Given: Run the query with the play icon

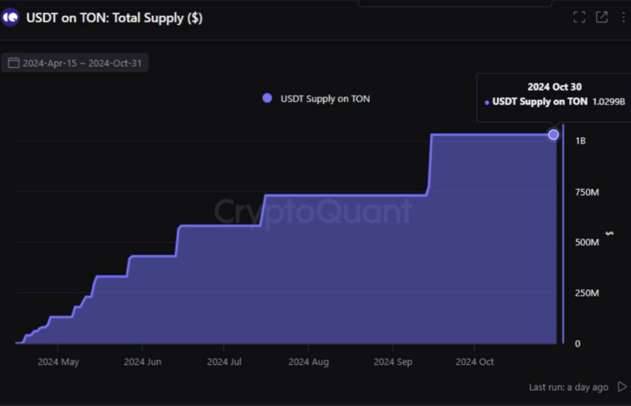Looking at the screenshot, I should 622,387.
